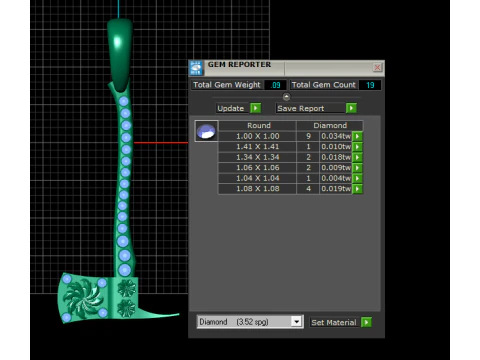Click the 0.018tw weight cell
The width and height of the screenshot is (480, 360).
[336, 157]
